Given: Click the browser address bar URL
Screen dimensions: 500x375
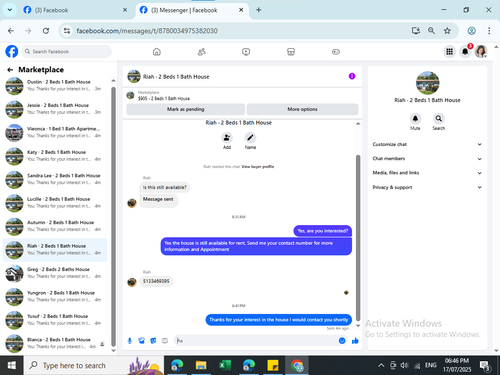Looking at the screenshot, I should coord(147,31).
